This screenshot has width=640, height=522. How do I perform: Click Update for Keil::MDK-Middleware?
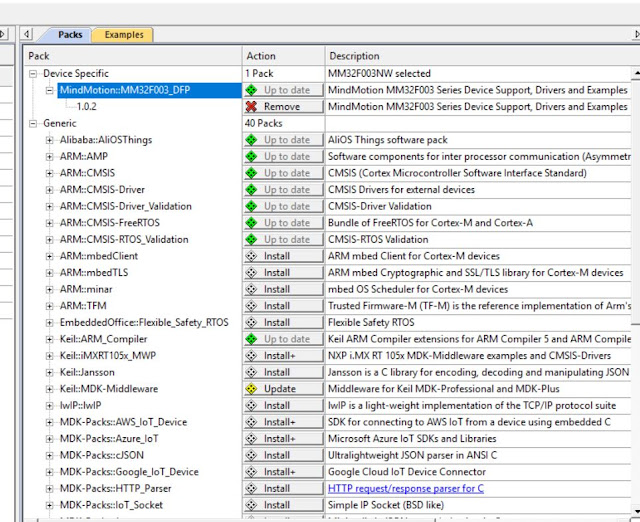pos(283,389)
